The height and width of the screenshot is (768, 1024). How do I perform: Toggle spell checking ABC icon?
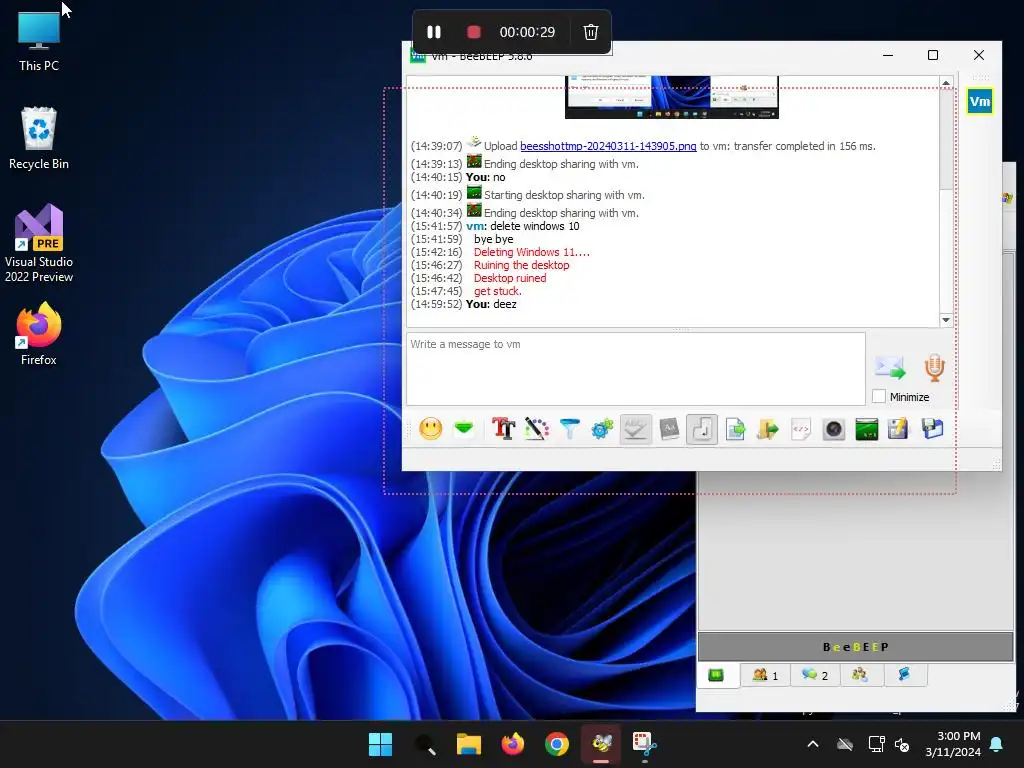(635, 429)
